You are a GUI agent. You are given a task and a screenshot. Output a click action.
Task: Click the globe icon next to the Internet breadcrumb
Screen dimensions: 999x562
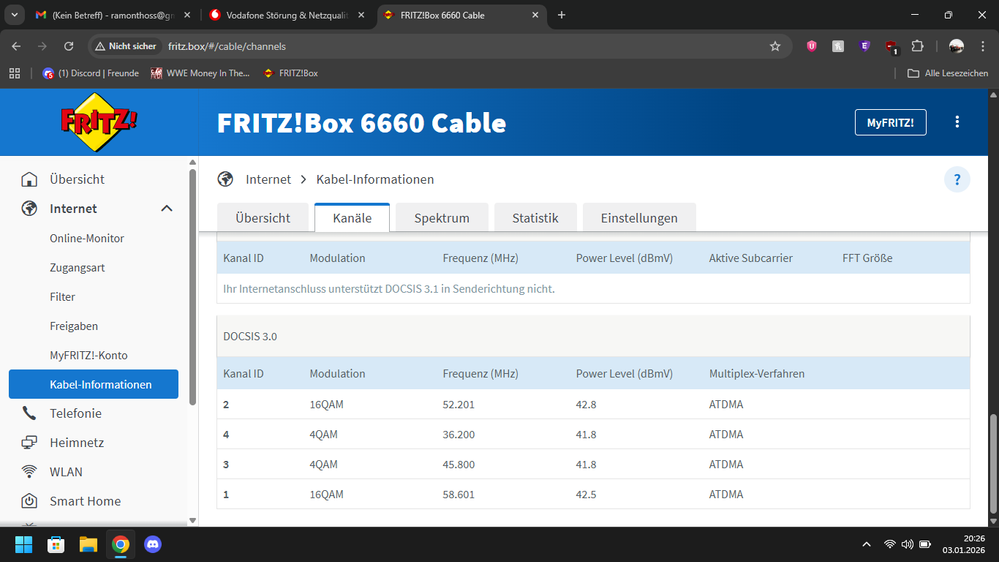(225, 179)
